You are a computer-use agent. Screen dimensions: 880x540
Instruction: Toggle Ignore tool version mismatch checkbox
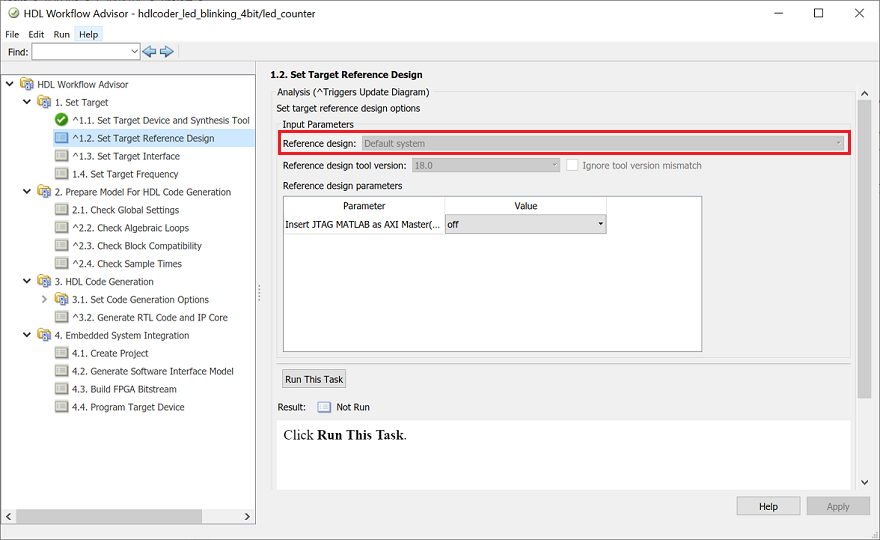tap(572, 165)
